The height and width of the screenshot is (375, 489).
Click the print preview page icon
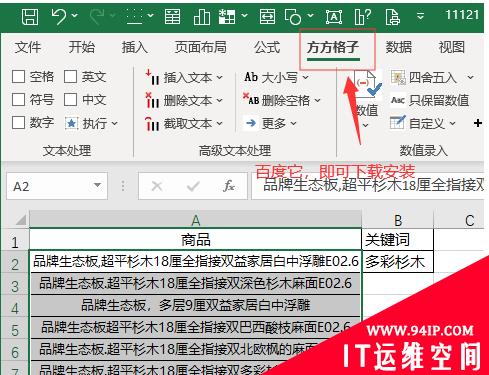(393, 16)
